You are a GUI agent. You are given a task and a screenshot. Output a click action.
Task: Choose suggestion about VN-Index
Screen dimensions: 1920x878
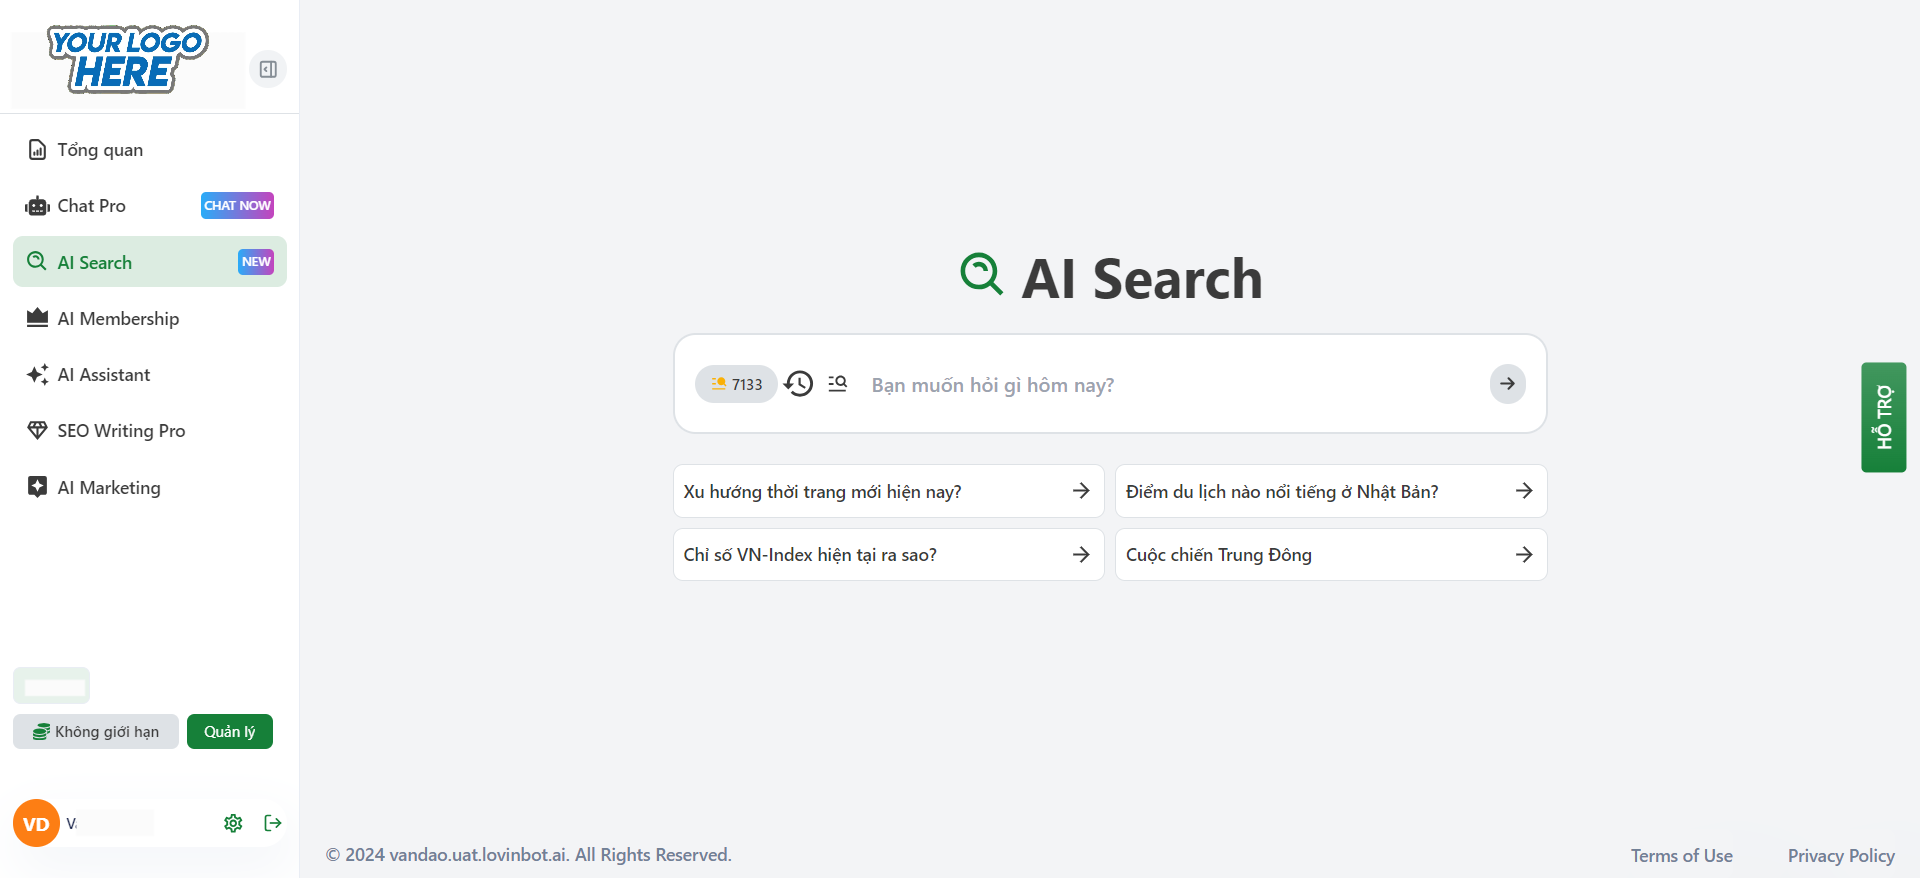pos(888,555)
